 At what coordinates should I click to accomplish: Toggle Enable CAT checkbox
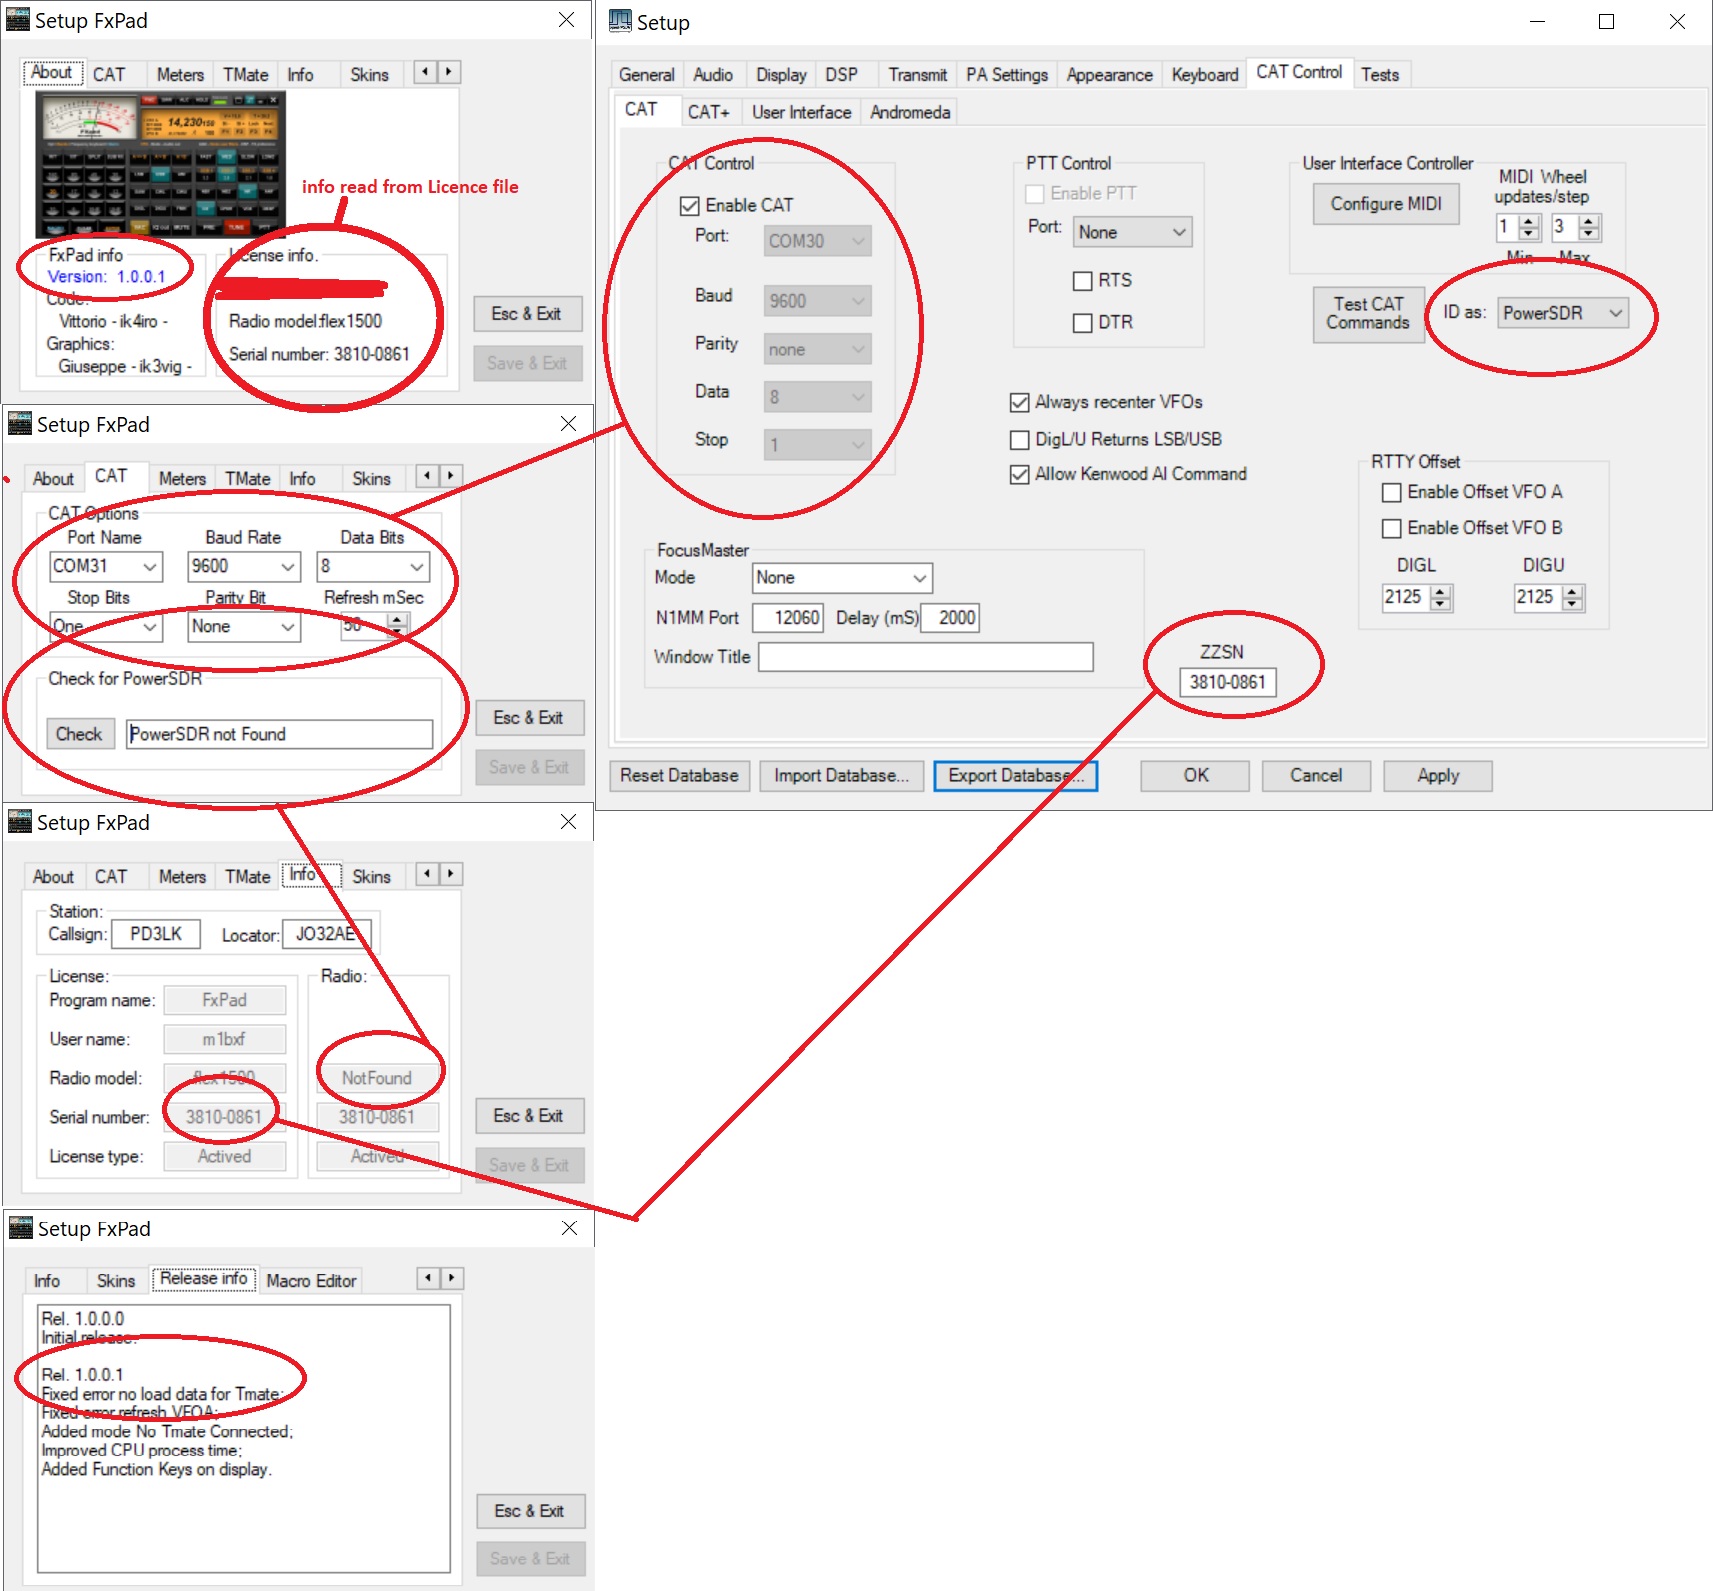(x=689, y=206)
